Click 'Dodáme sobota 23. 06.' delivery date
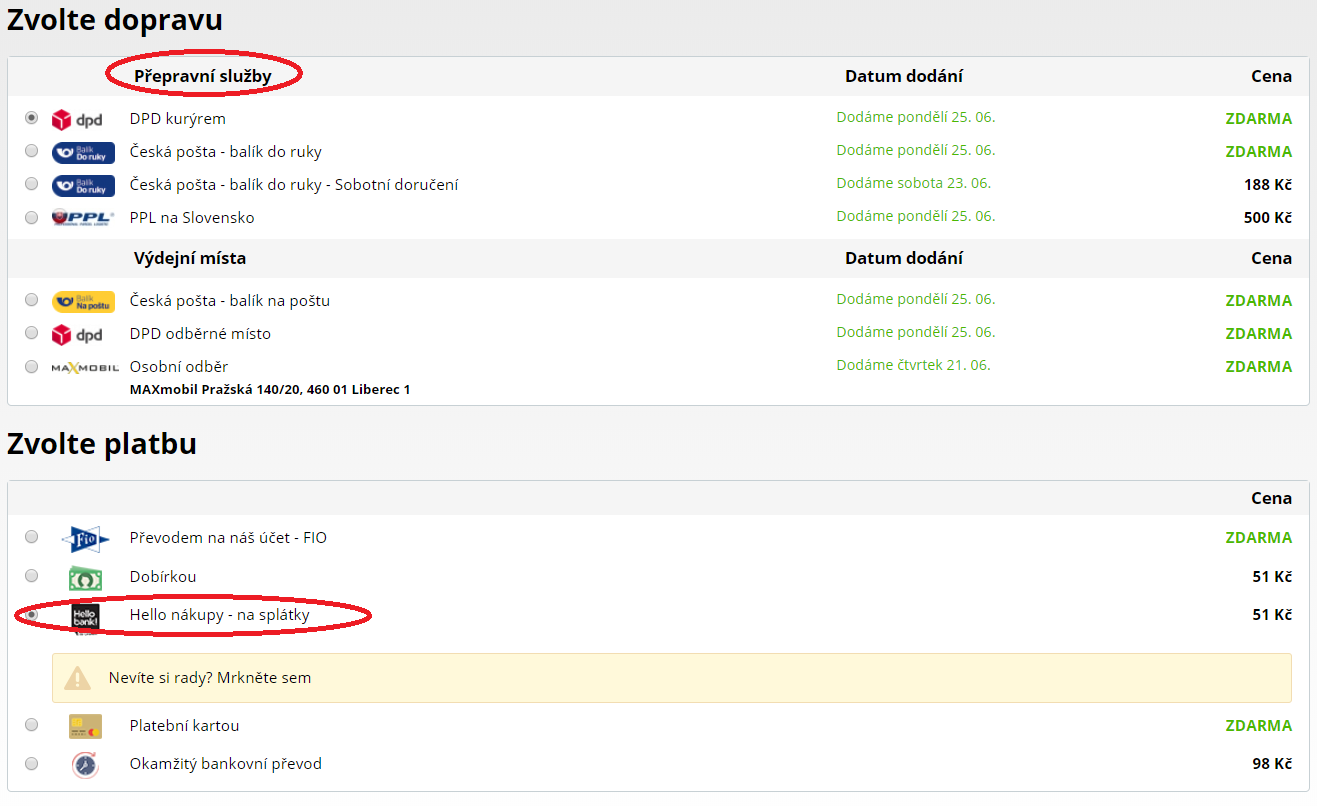Image resolution: width=1317 pixels, height=806 pixels. [914, 183]
